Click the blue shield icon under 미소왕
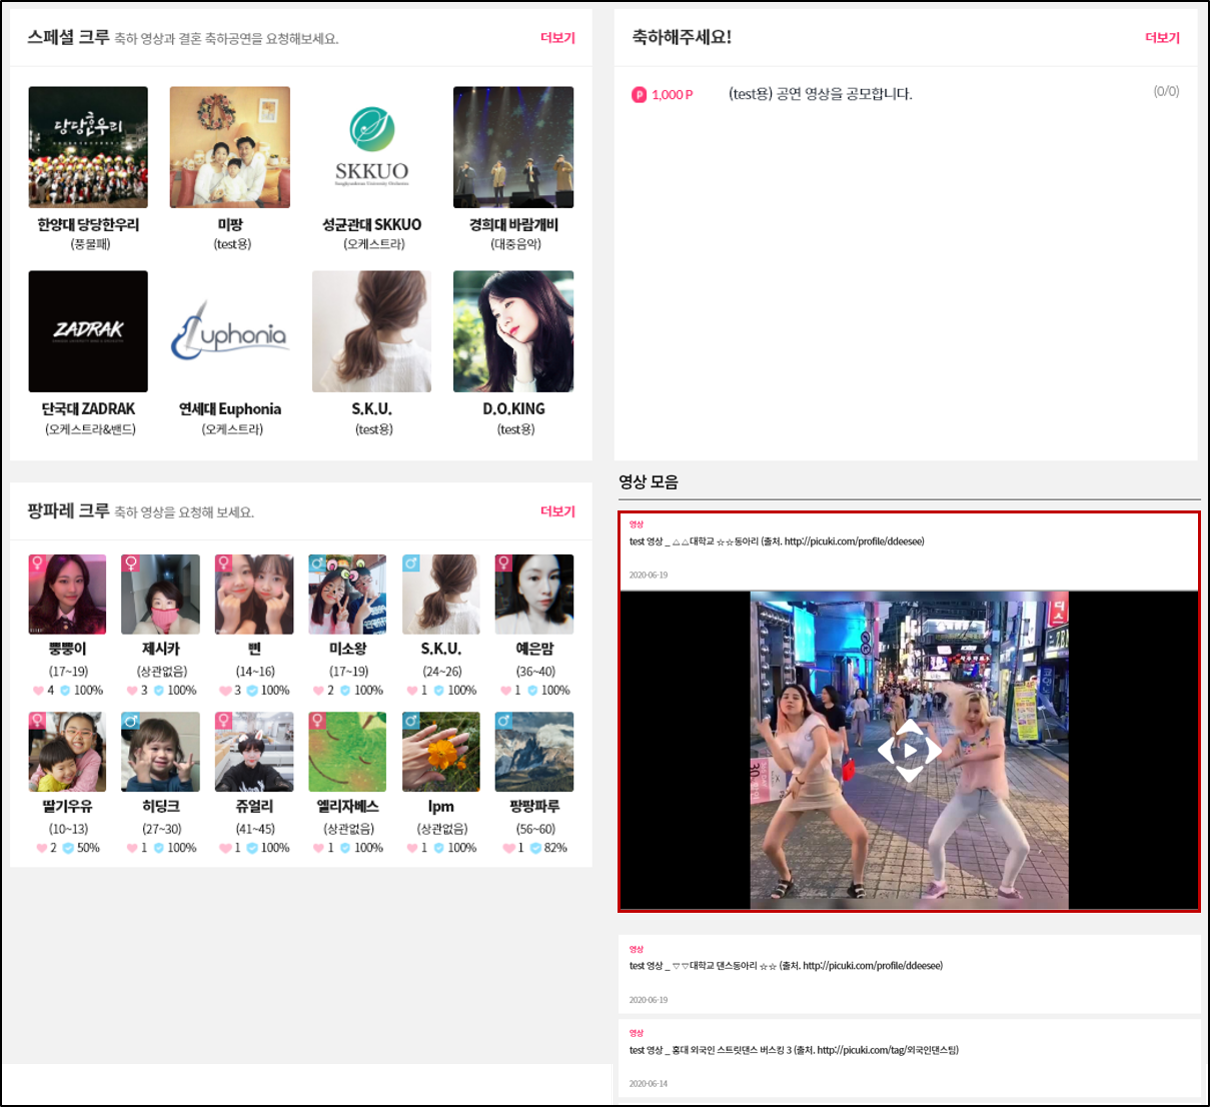Image resolution: width=1210 pixels, height=1107 pixels. (x=345, y=691)
